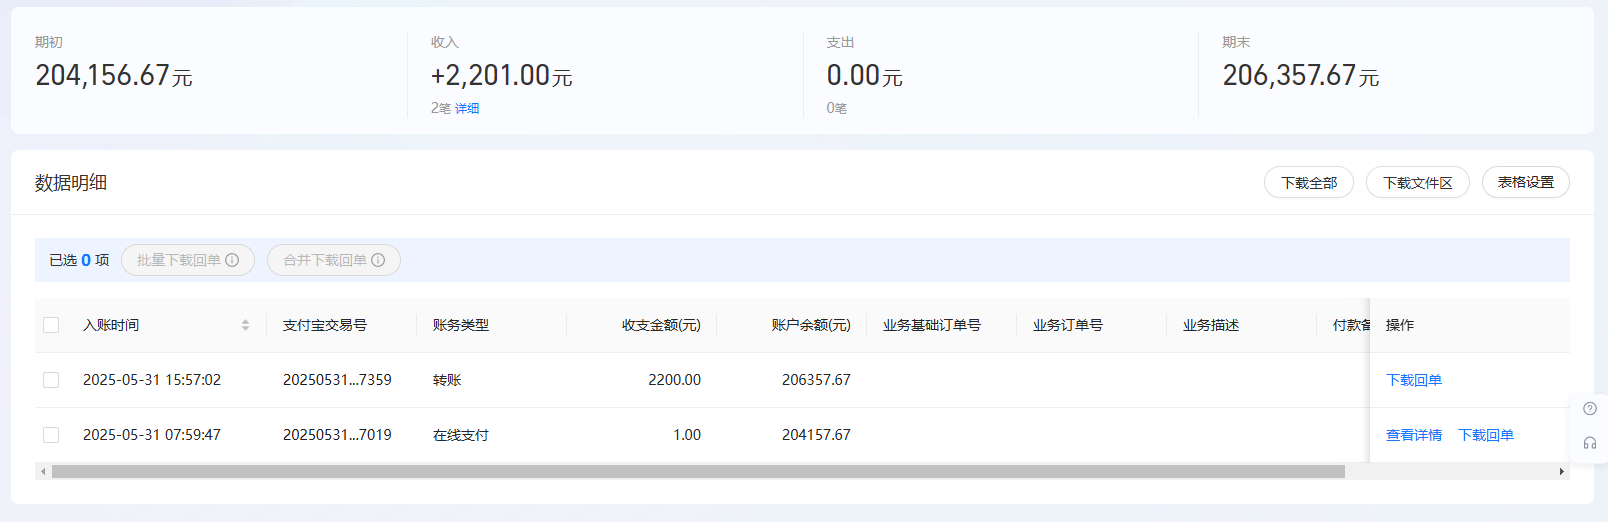Image resolution: width=1608 pixels, height=522 pixels.
Task: Click the 业务订单号 column header
Action: [x=1068, y=325]
